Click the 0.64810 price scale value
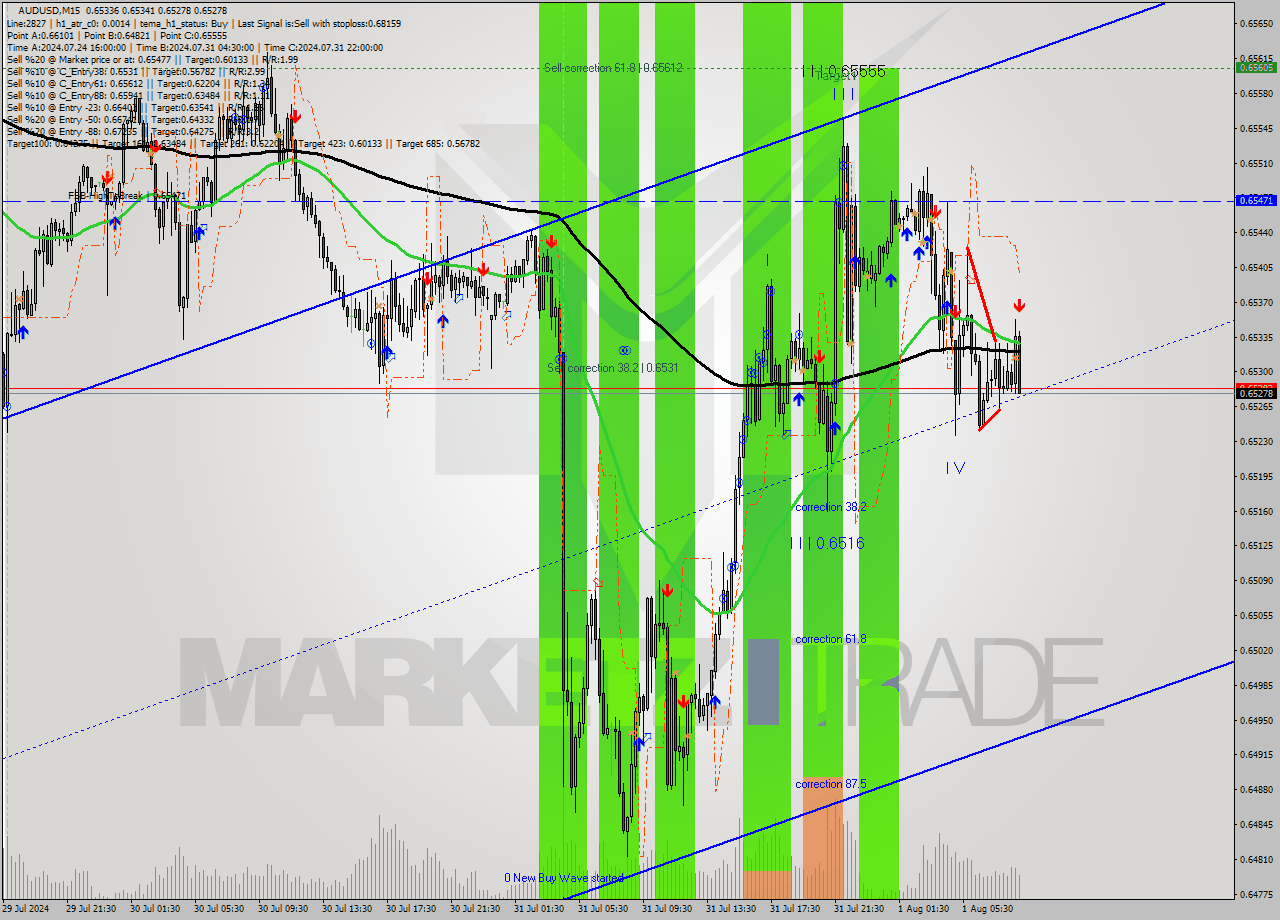 coord(1255,859)
